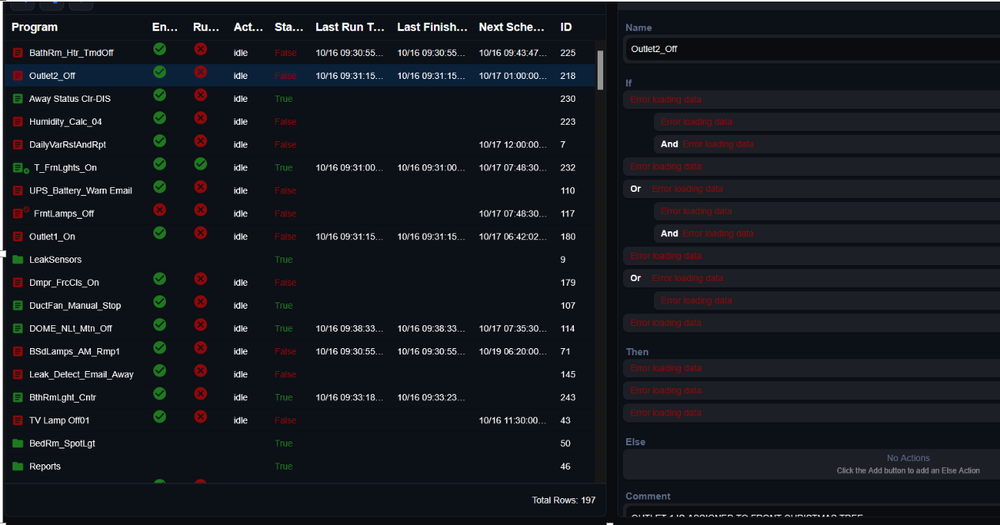Viewport: 1000px width, 525px height.
Task: Click the Humidity_Calc_04 program icon
Action: [x=18, y=122]
